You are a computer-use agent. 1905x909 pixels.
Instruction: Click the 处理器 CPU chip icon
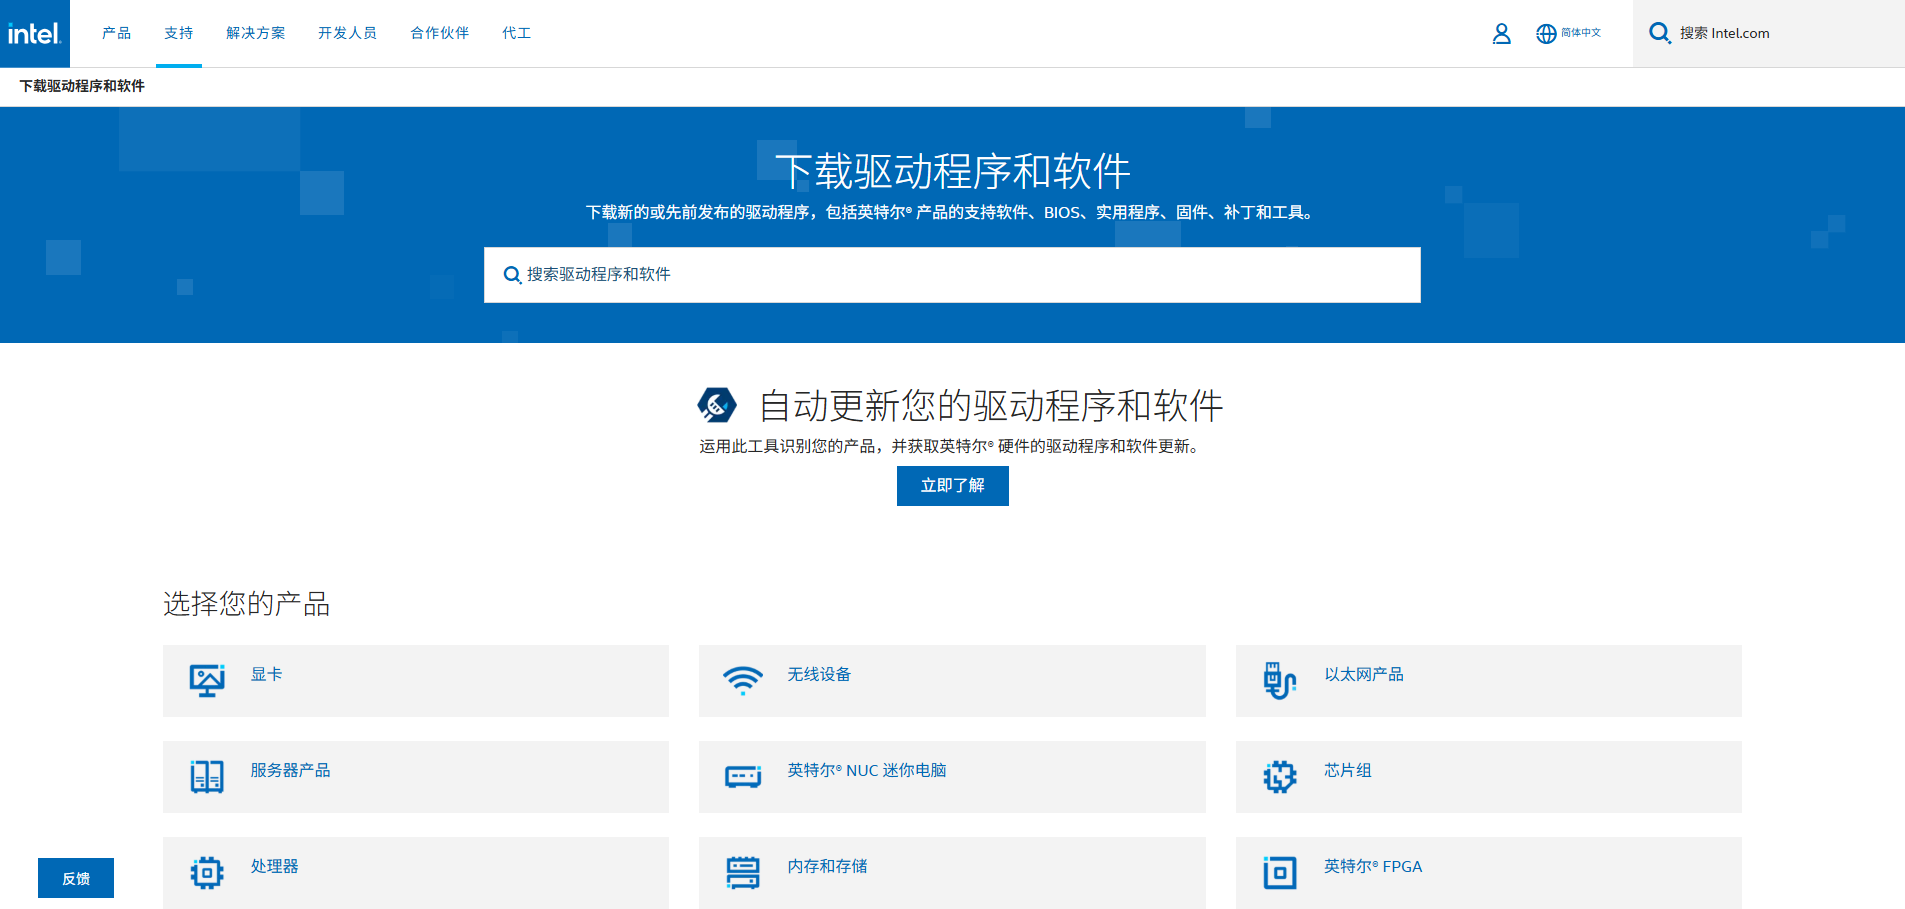pos(206,870)
